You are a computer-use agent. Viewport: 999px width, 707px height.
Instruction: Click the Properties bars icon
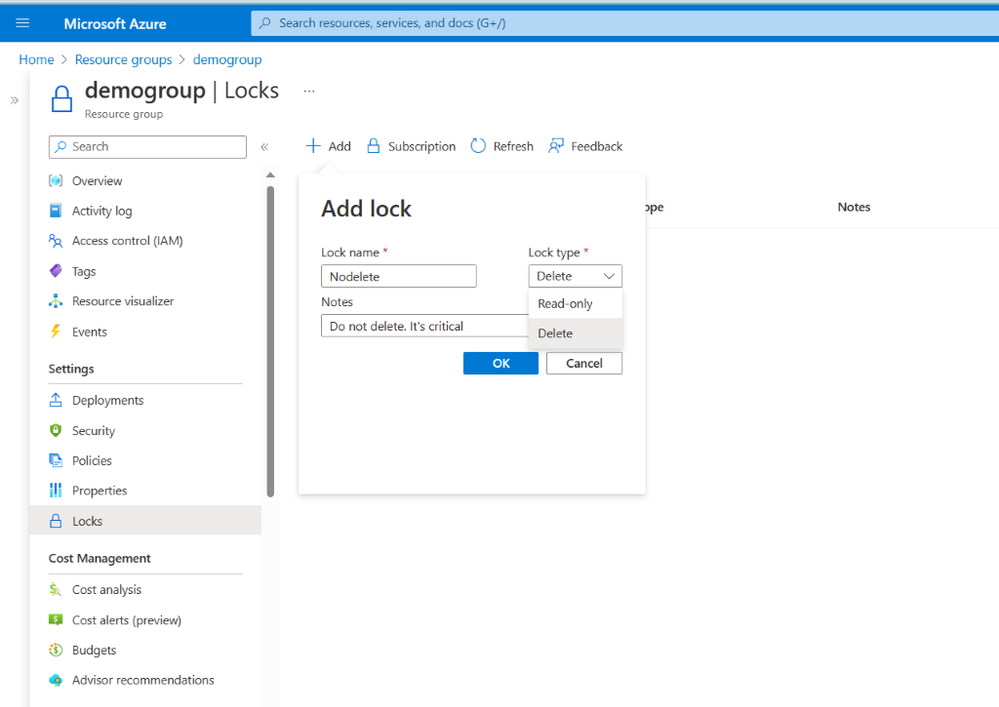[56, 490]
